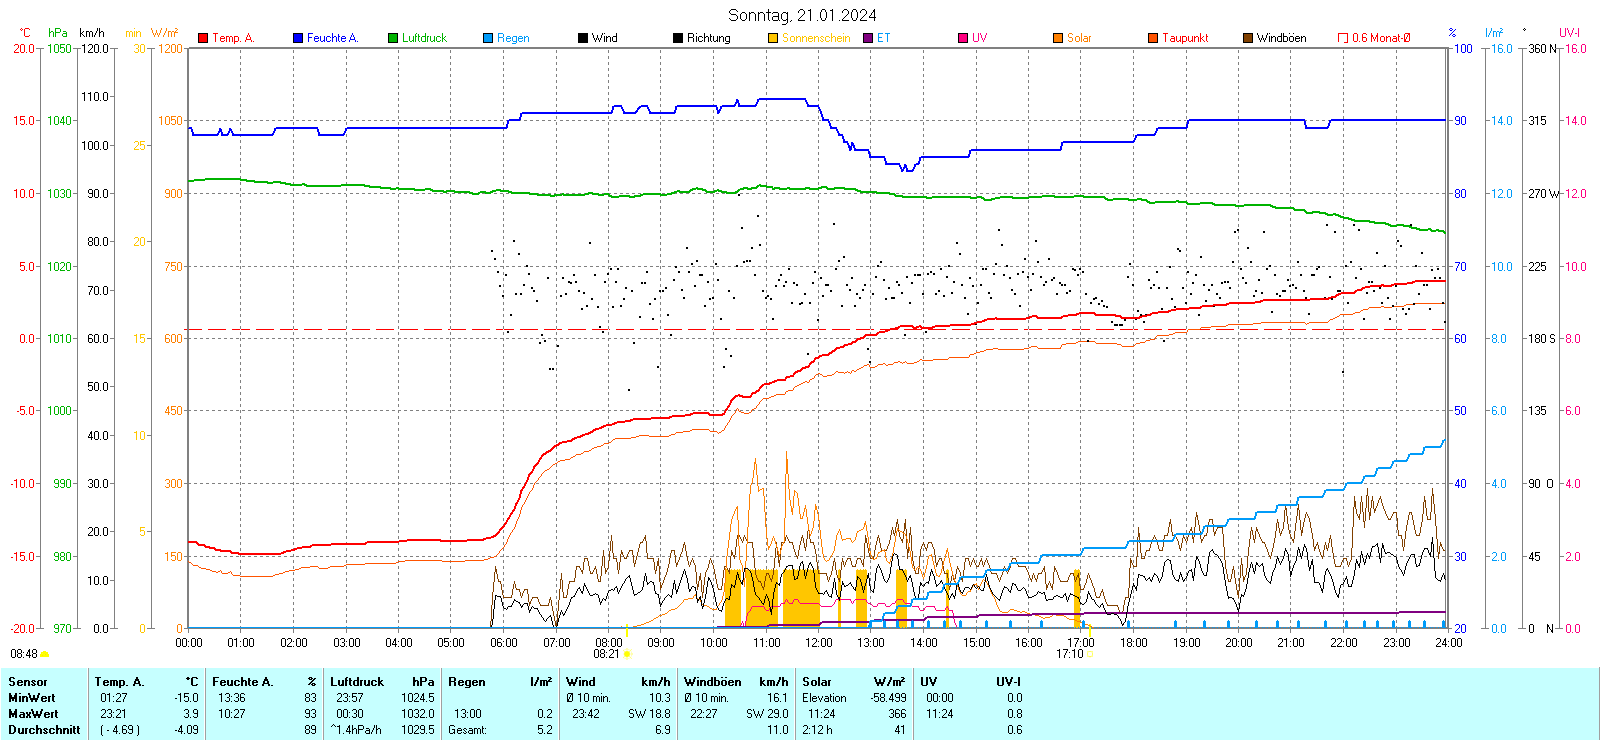Click the light-blue Regen legend square
The height and width of the screenshot is (740, 1600).
pos(488,38)
